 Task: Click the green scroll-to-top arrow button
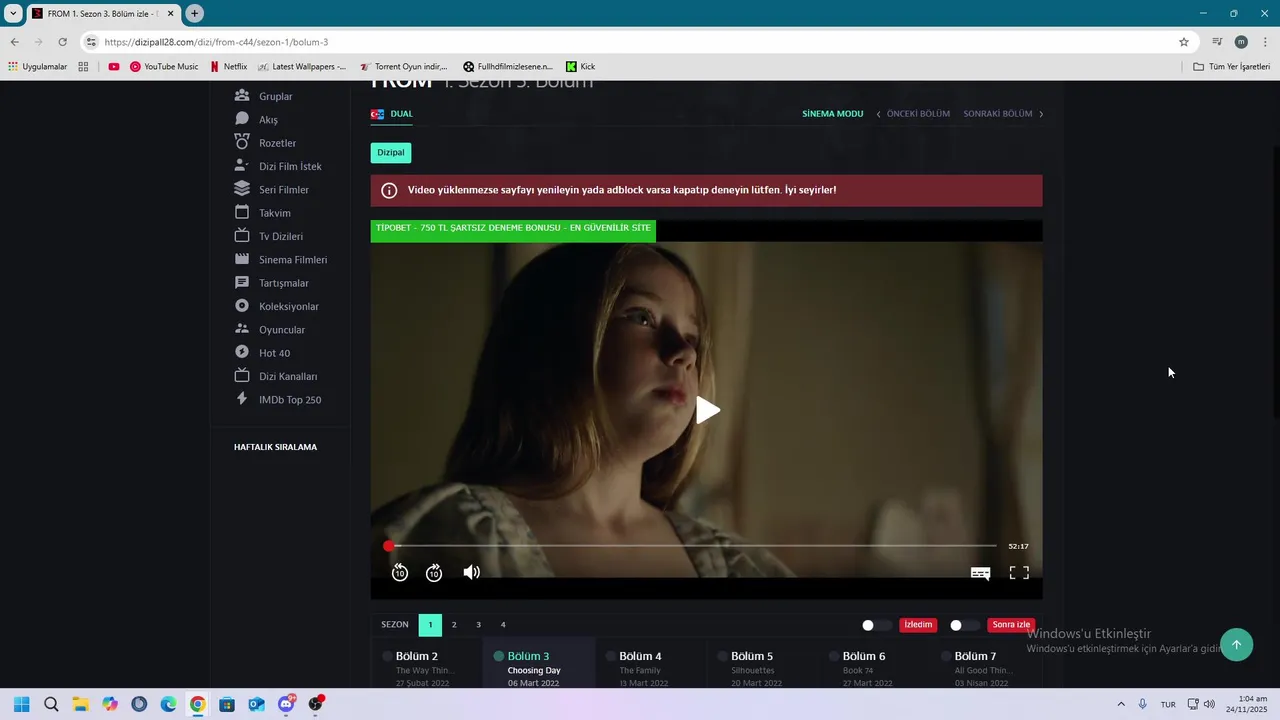click(1236, 644)
